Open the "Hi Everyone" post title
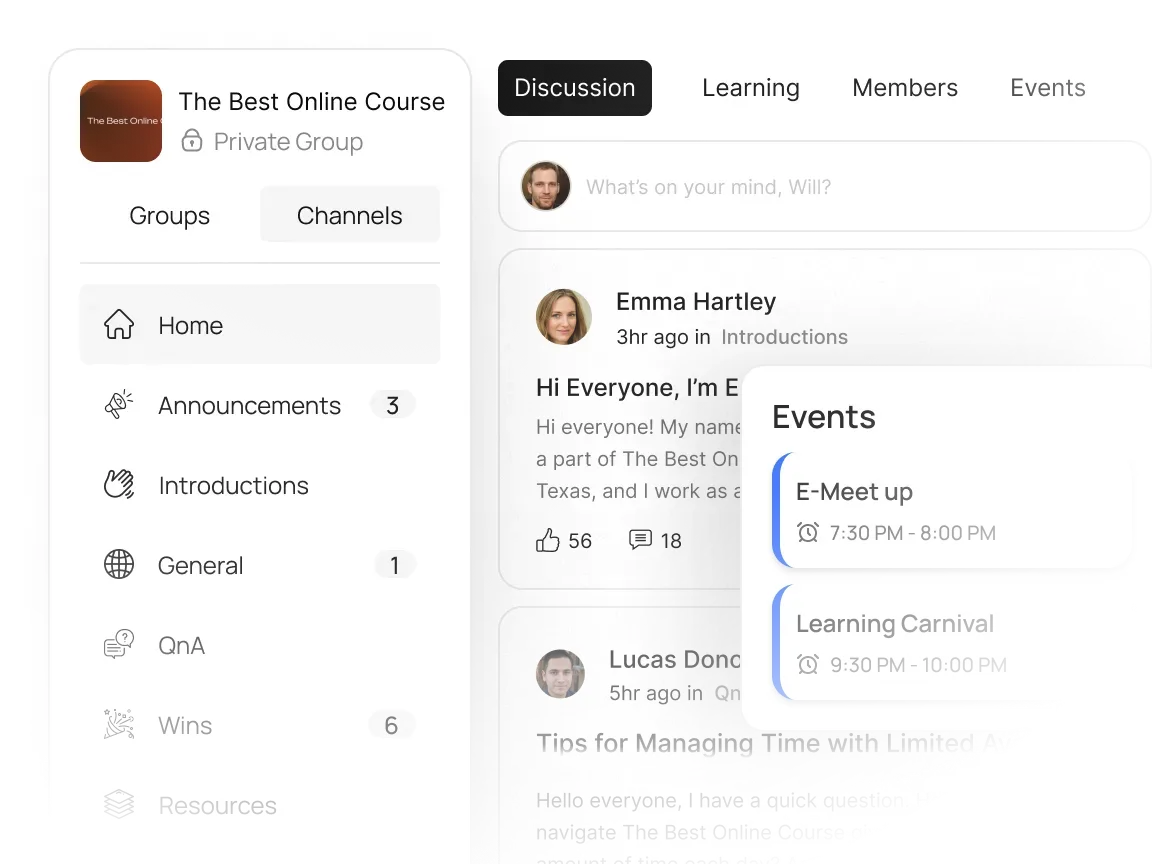This screenshot has width=1152, height=864. [637, 387]
